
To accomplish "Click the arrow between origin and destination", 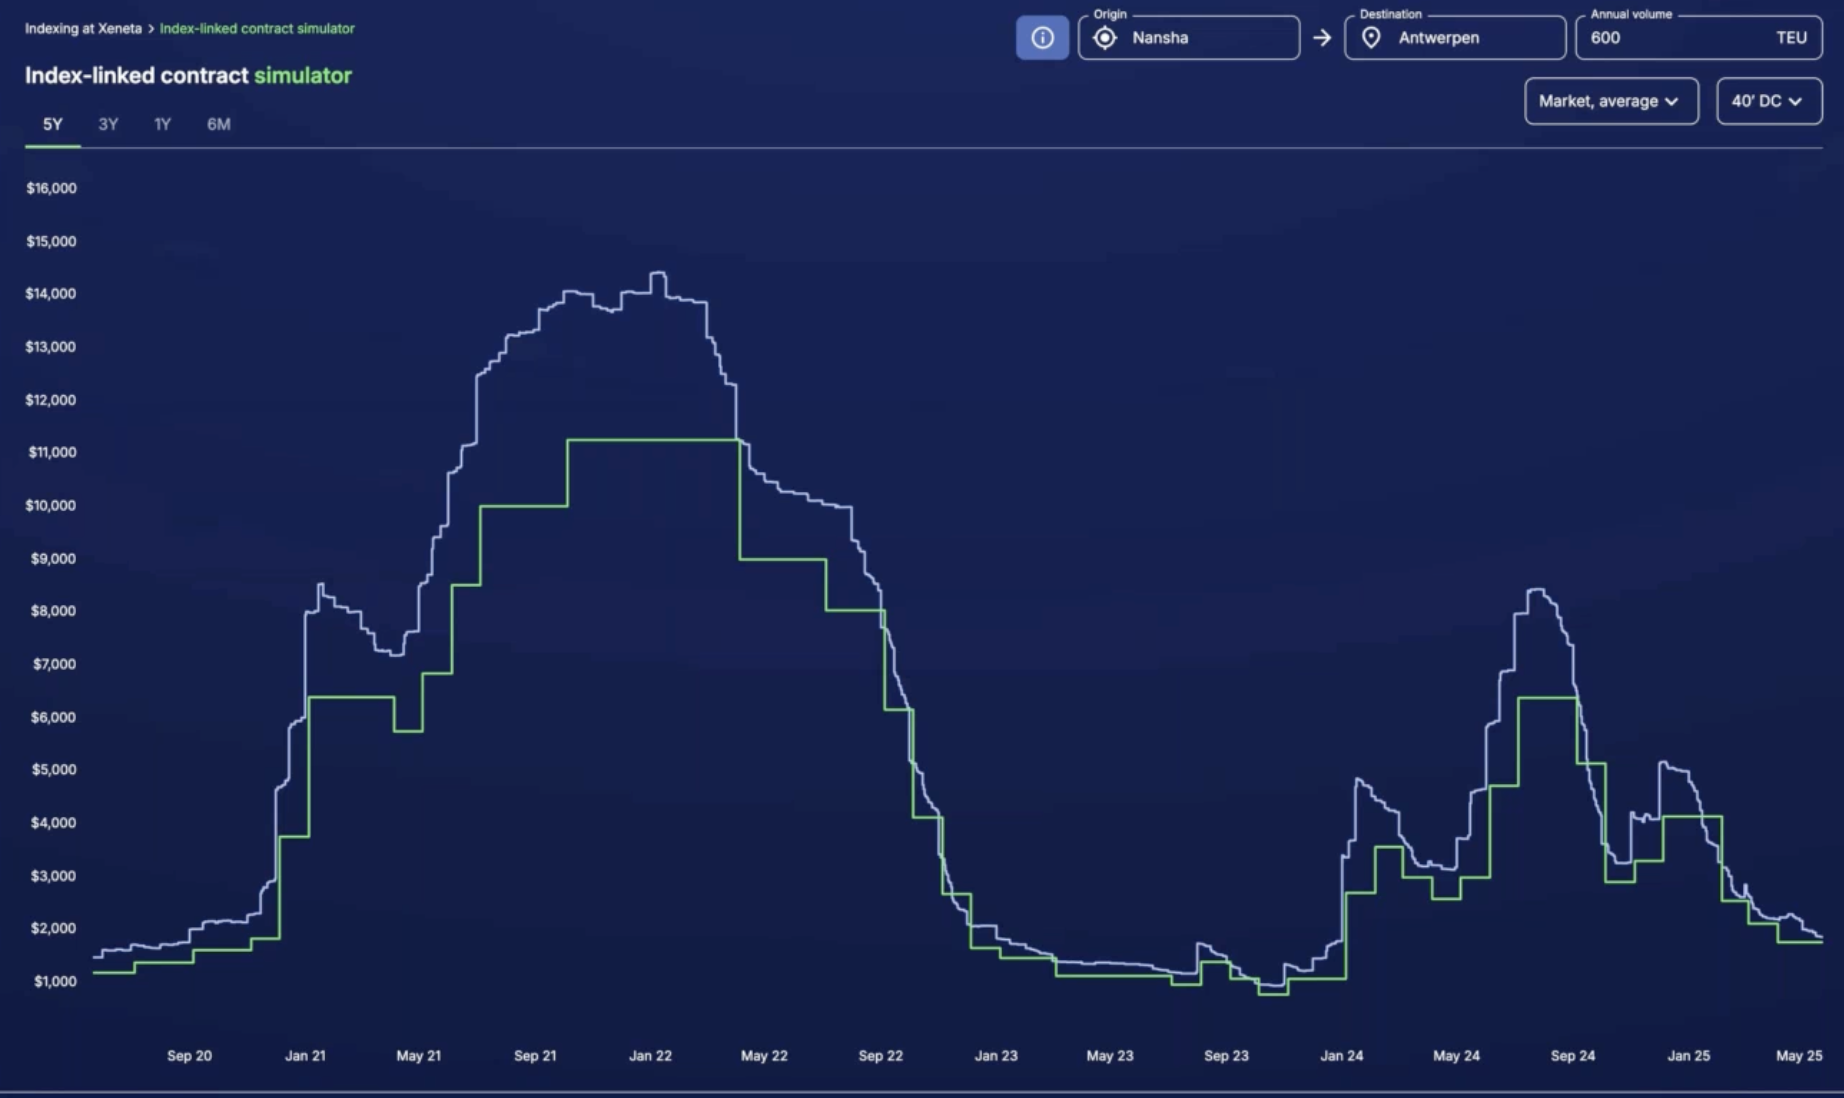I will pos(1322,38).
